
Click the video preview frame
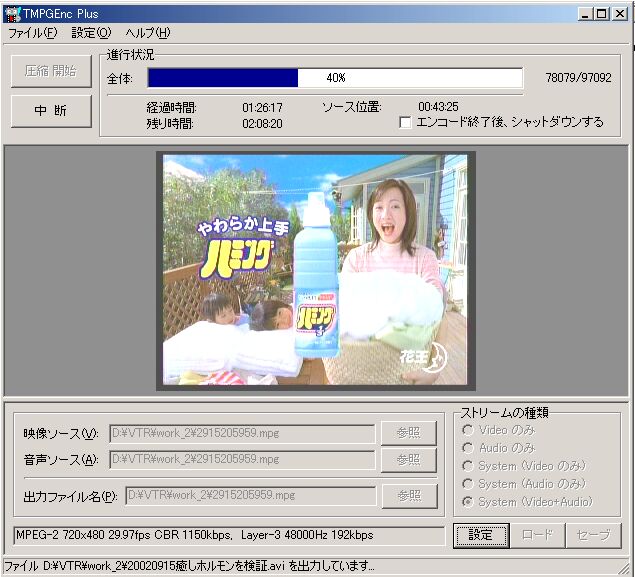click(x=315, y=270)
